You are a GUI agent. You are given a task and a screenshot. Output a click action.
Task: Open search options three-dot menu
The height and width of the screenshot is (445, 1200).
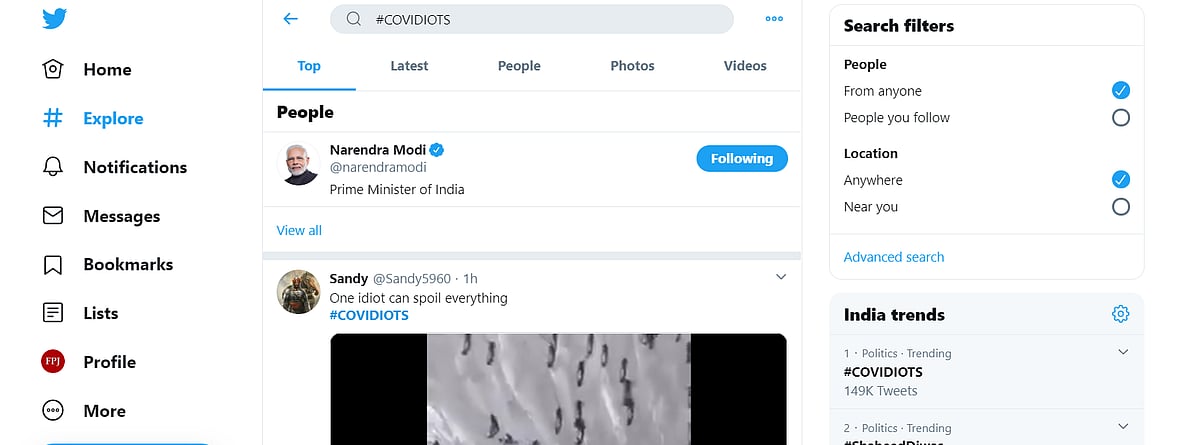coord(774,19)
